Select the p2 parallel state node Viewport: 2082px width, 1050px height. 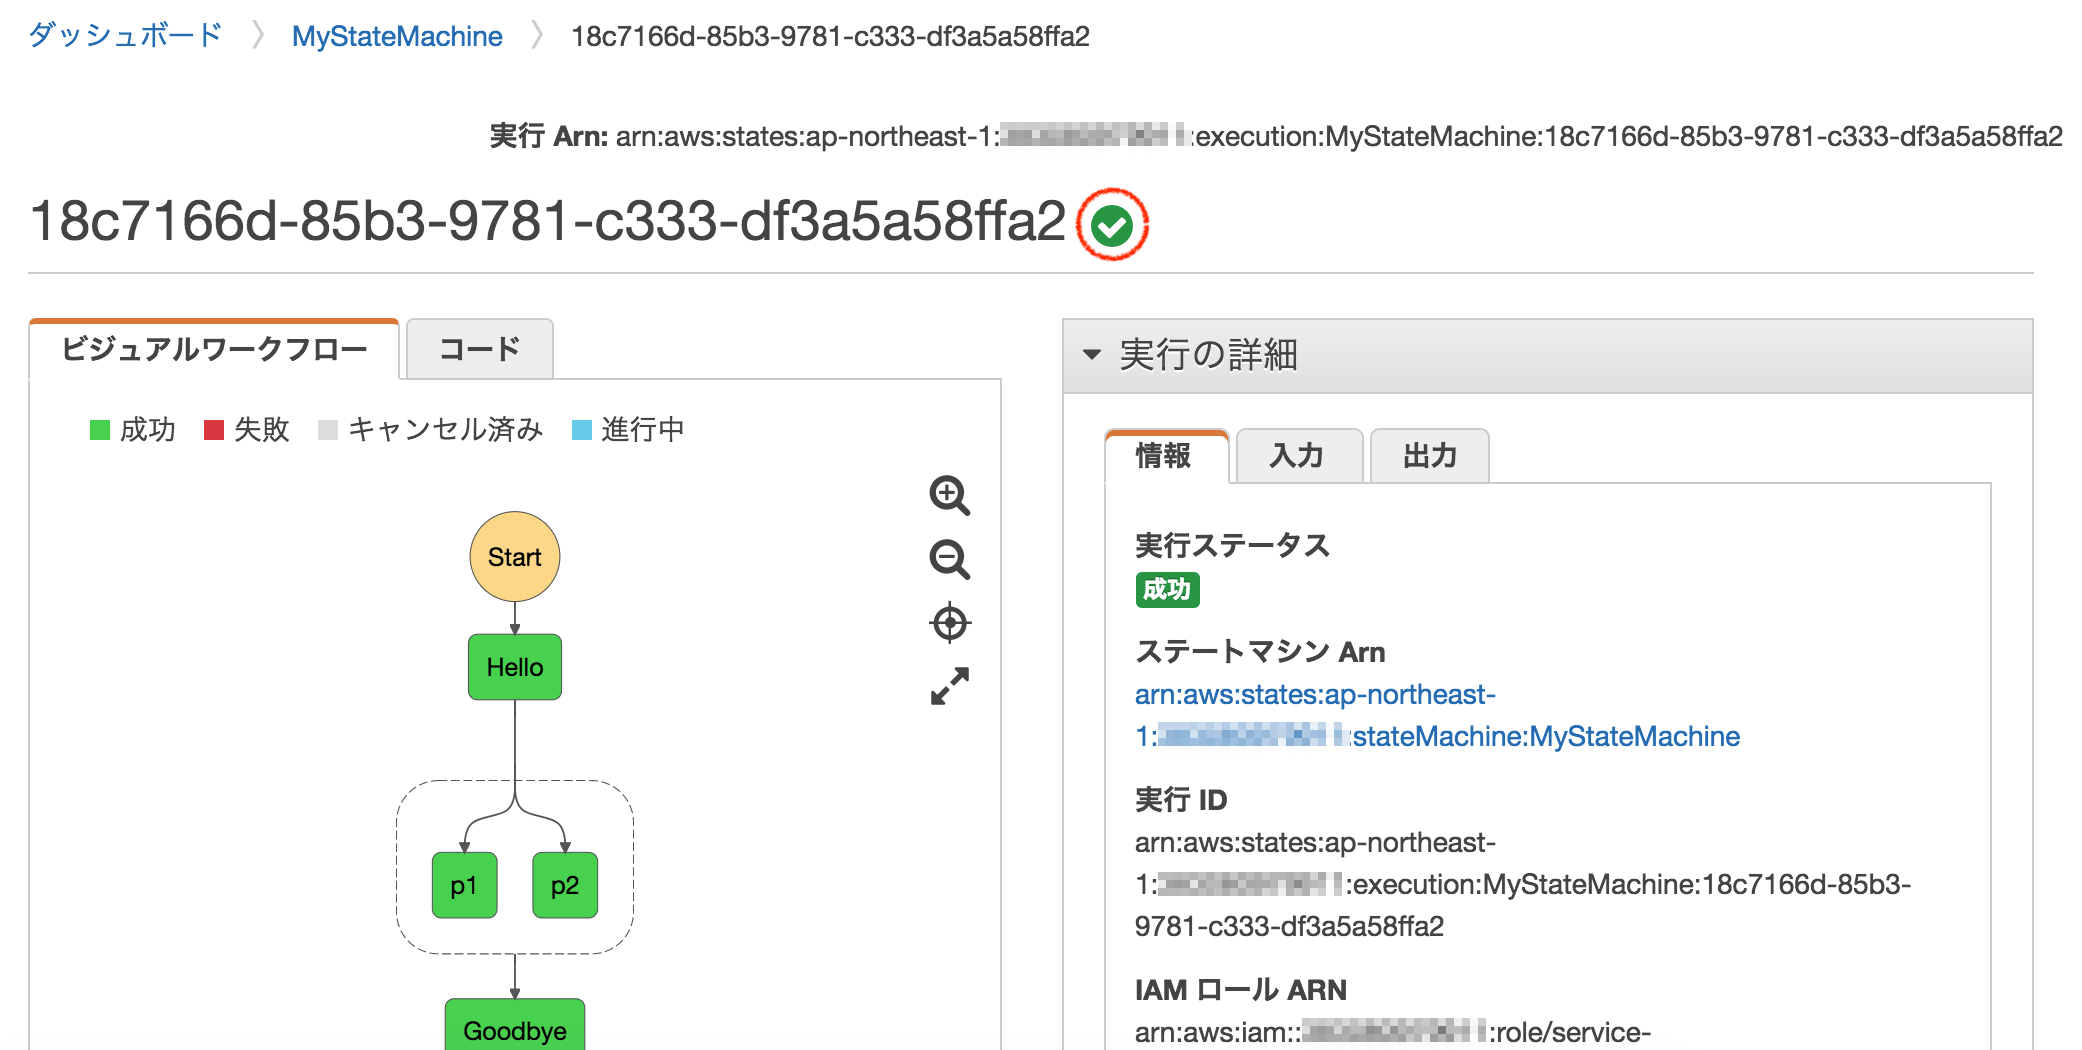click(565, 885)
